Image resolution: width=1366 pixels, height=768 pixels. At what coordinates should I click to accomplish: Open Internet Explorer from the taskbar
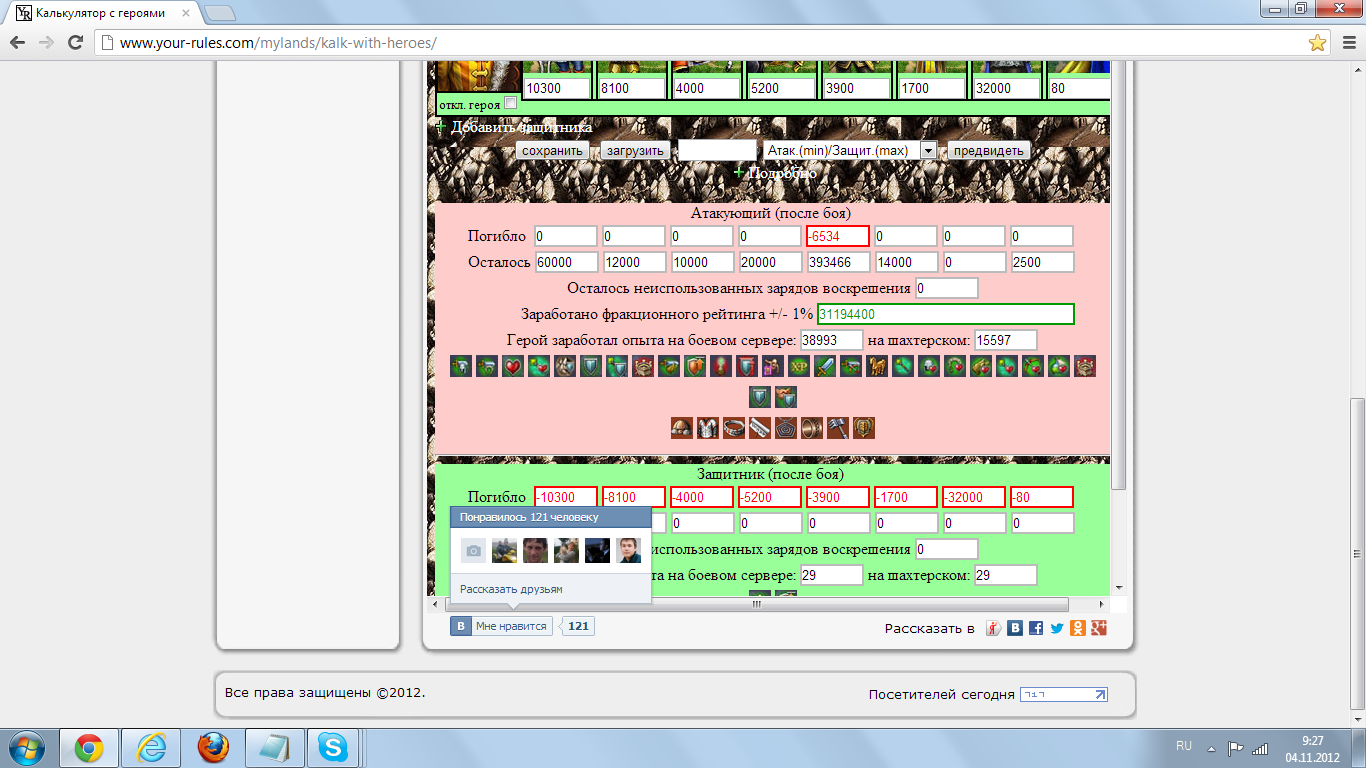pyautogui.click(x=151, y=748)
